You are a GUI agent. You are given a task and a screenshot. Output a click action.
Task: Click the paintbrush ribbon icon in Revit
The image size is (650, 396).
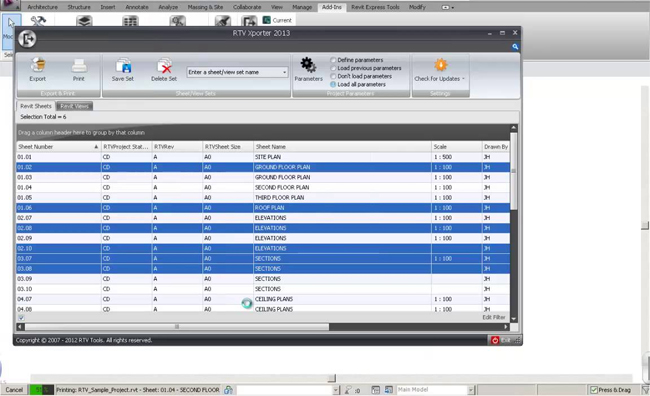(223, 21)
